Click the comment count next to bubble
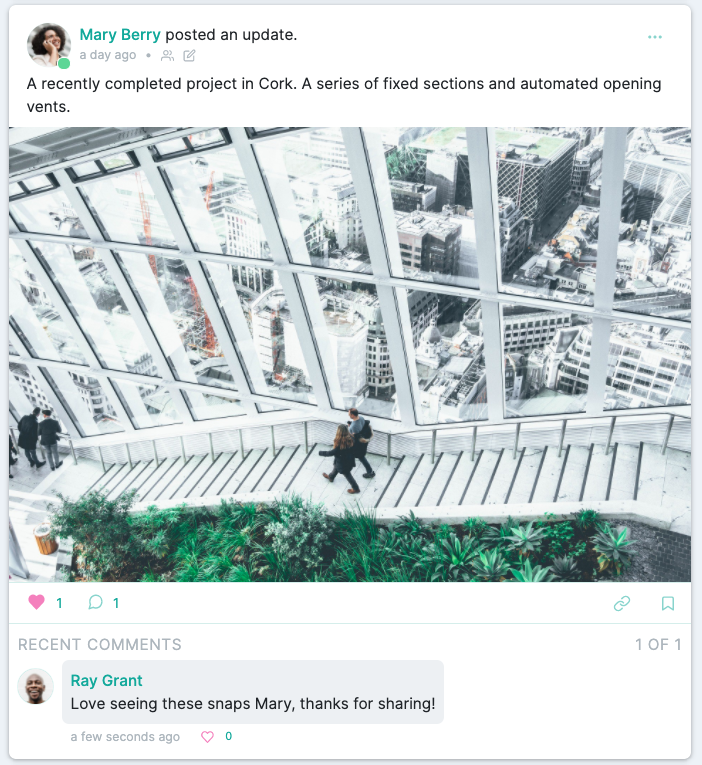Screen dimensions: 702x765 coord(116,604)
